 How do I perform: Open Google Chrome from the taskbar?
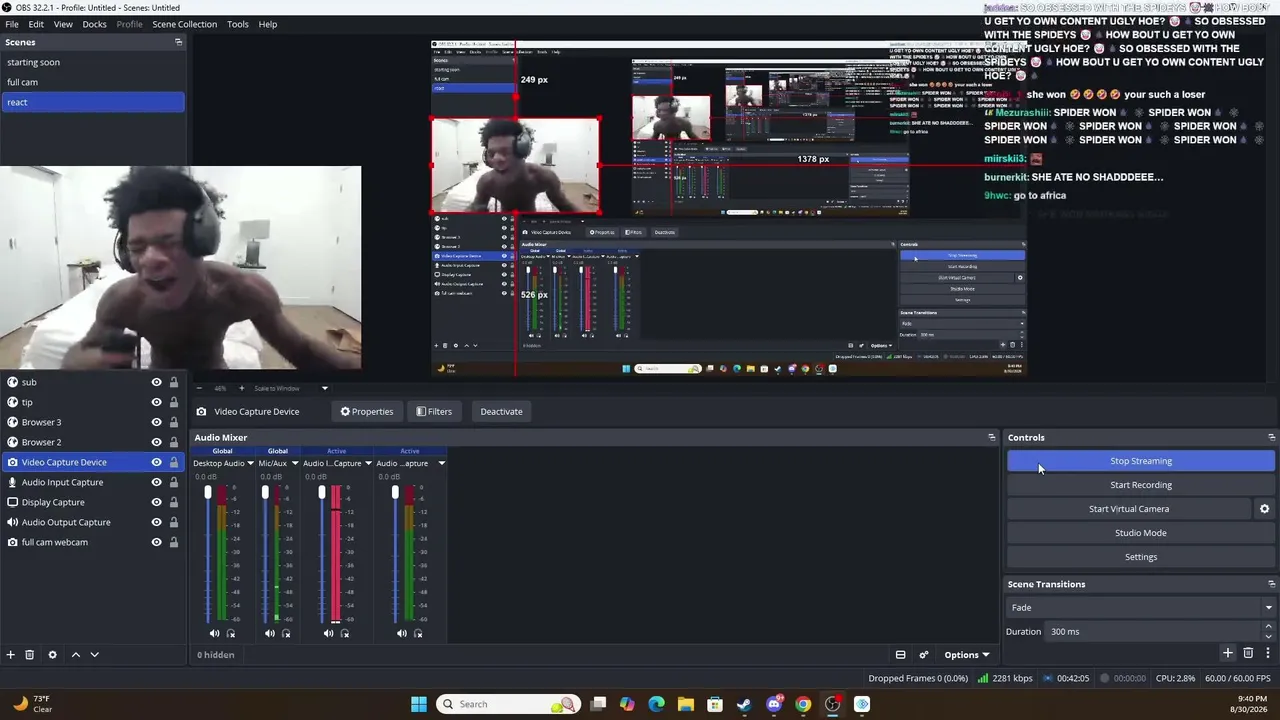click(x=803, y=704)
